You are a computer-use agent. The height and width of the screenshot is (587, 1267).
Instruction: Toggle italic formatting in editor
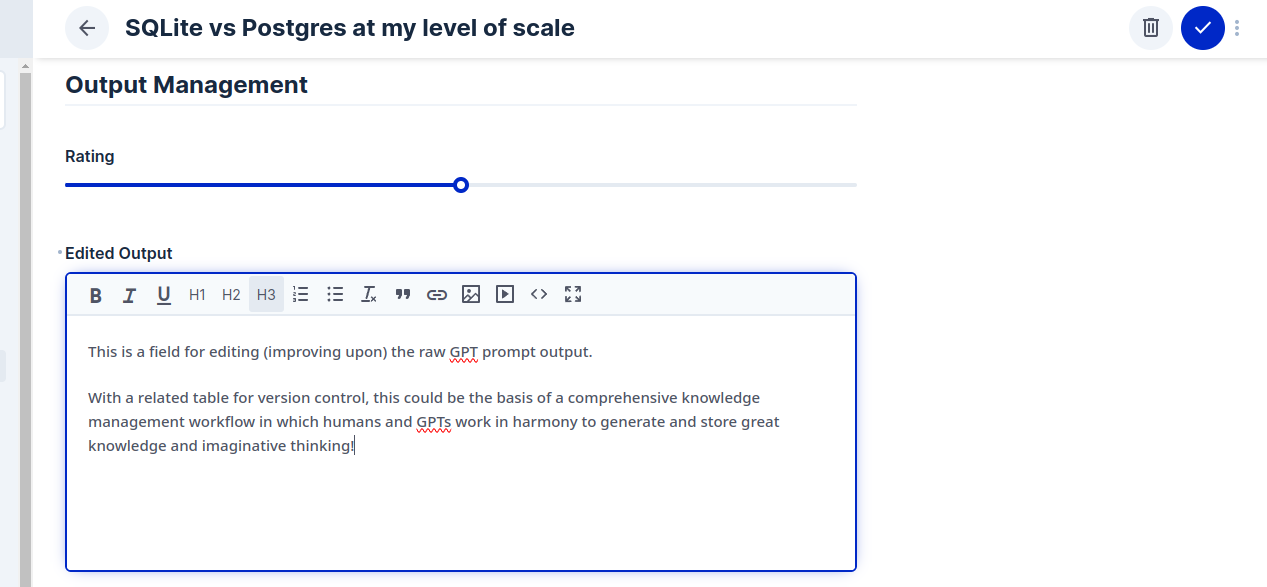pos(129,295)
